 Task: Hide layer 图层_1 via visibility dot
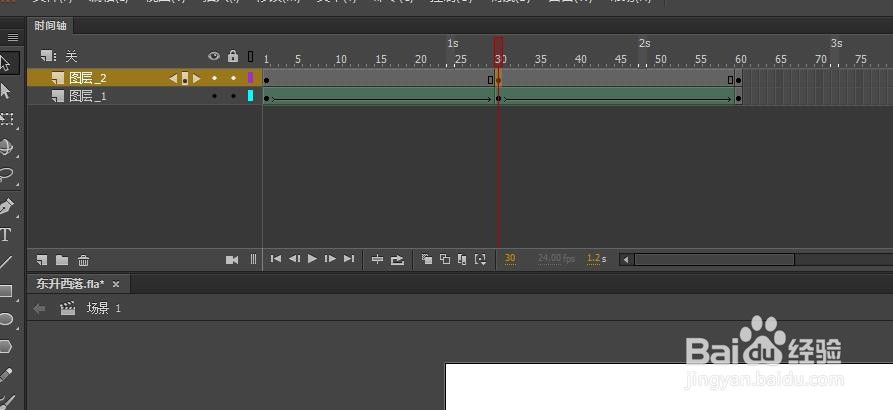click(x=214, y=96)
